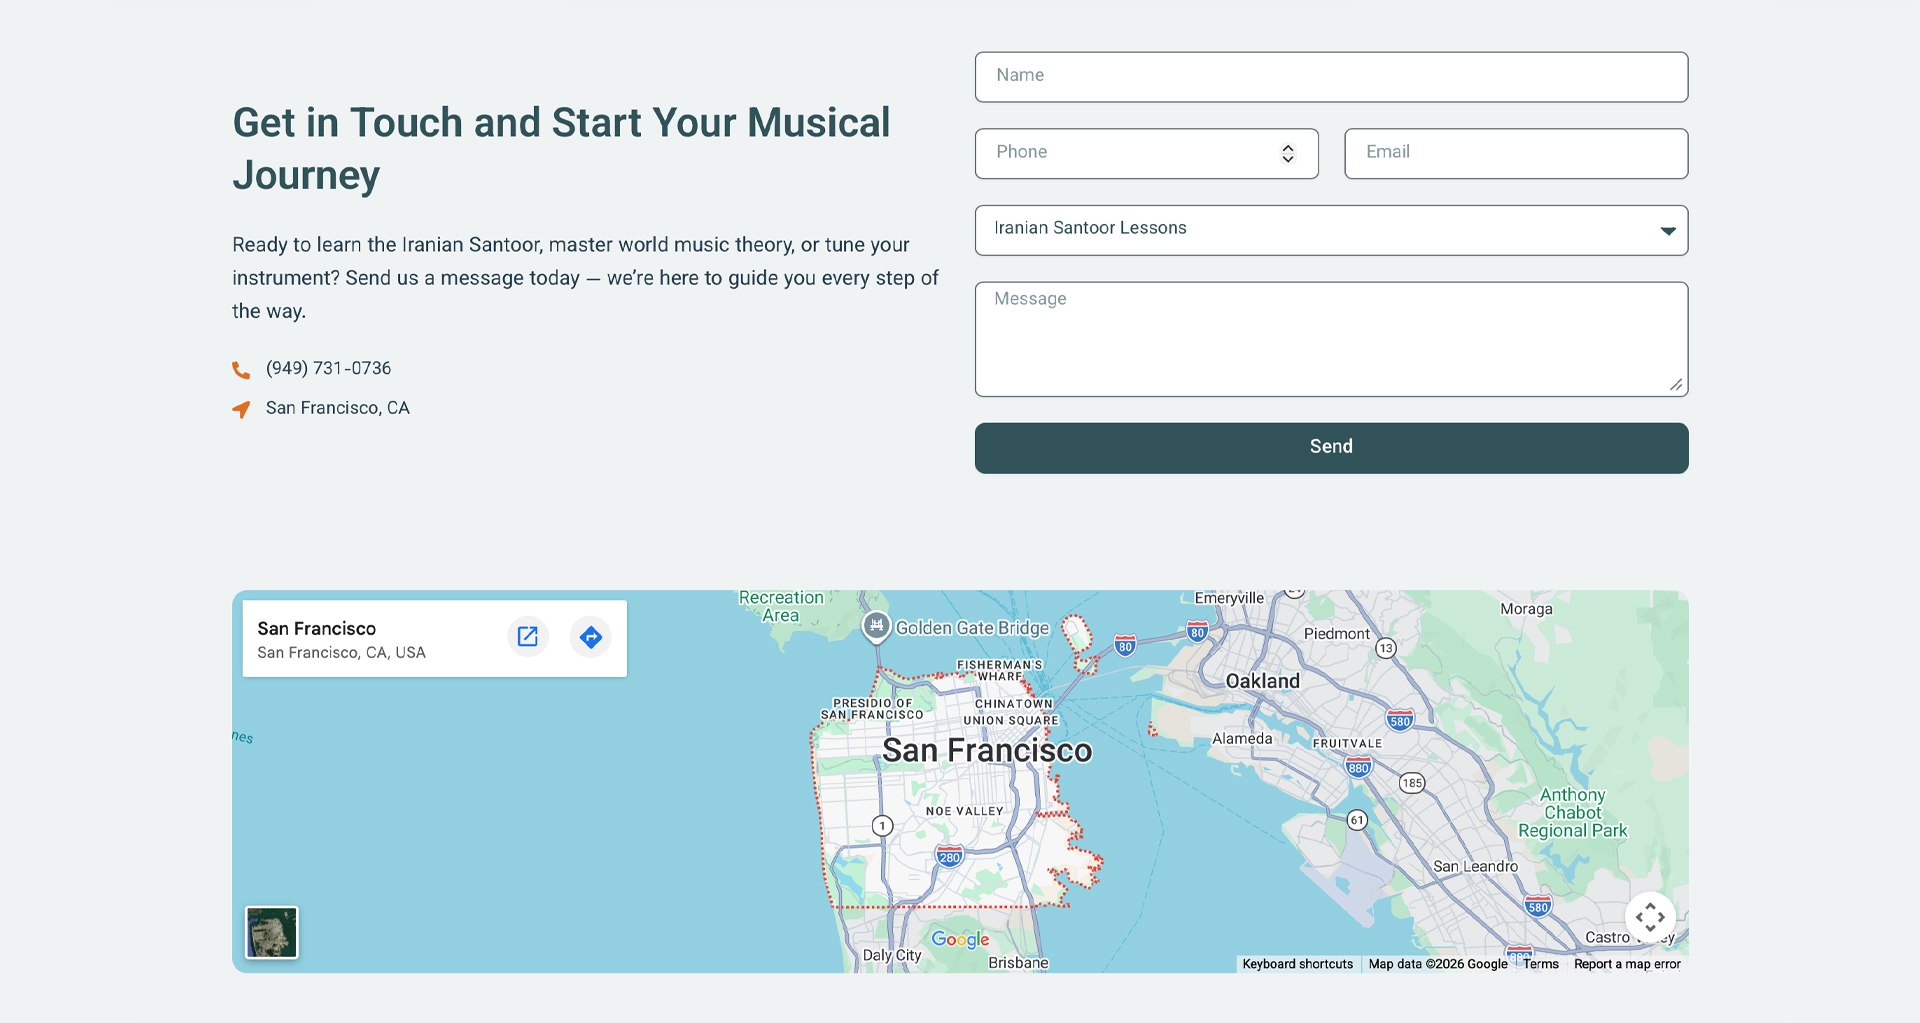Open the map camera pan control
The height and width of the screenshot is (1023, 1920).
pos(1650,916)
